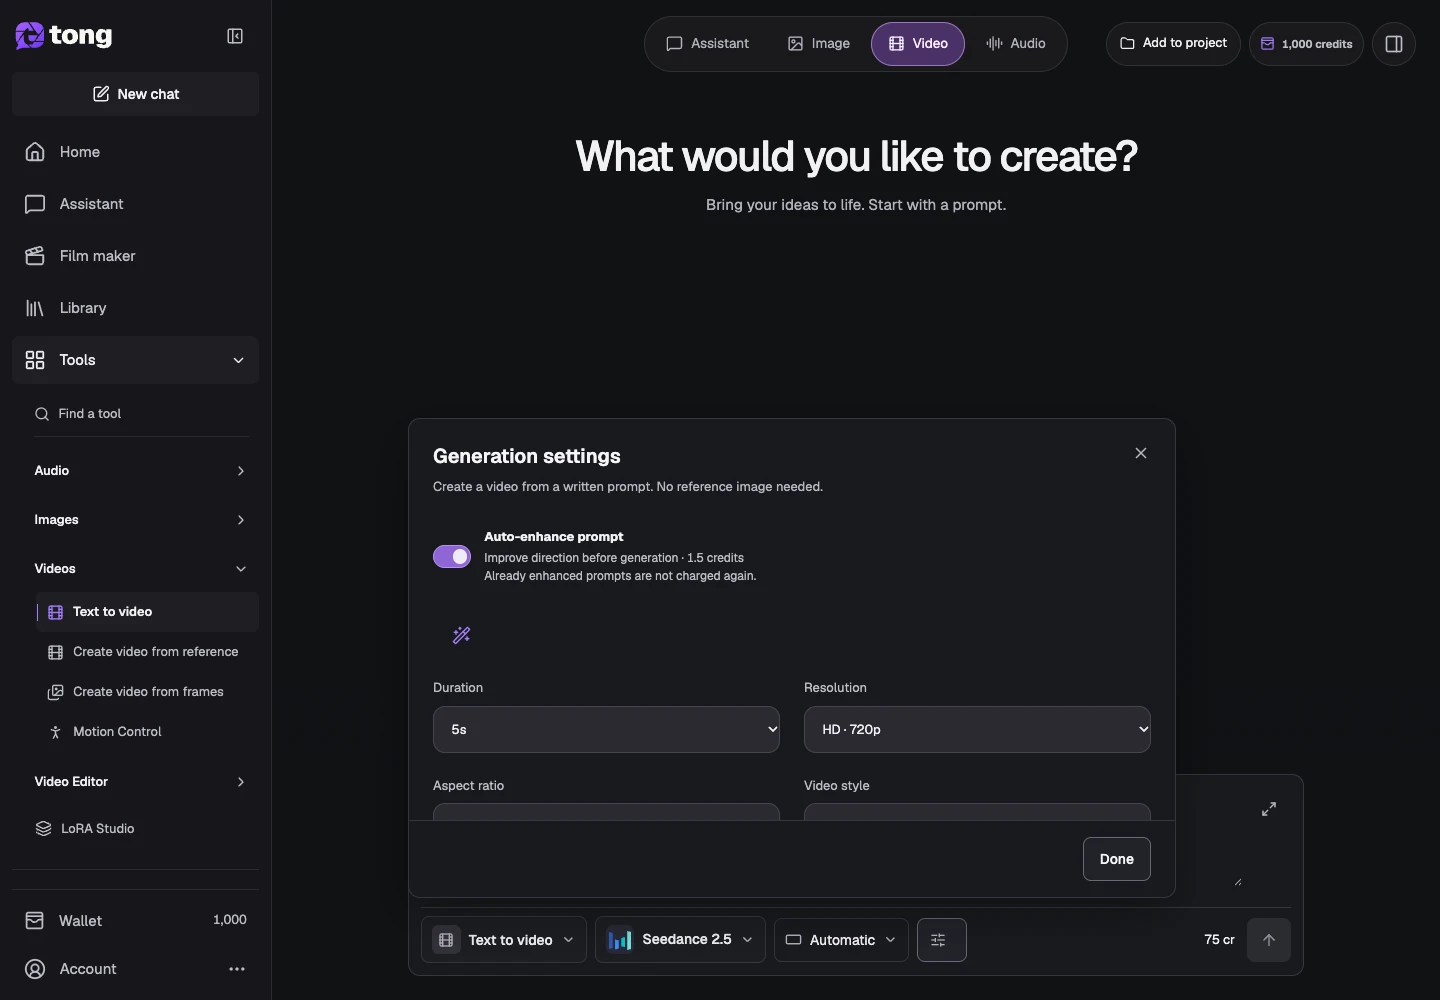Screen dimensions: 1440x1000
Task: Go to Home in the sidebar
Action: pyautogui.click(x=135, y=152)
